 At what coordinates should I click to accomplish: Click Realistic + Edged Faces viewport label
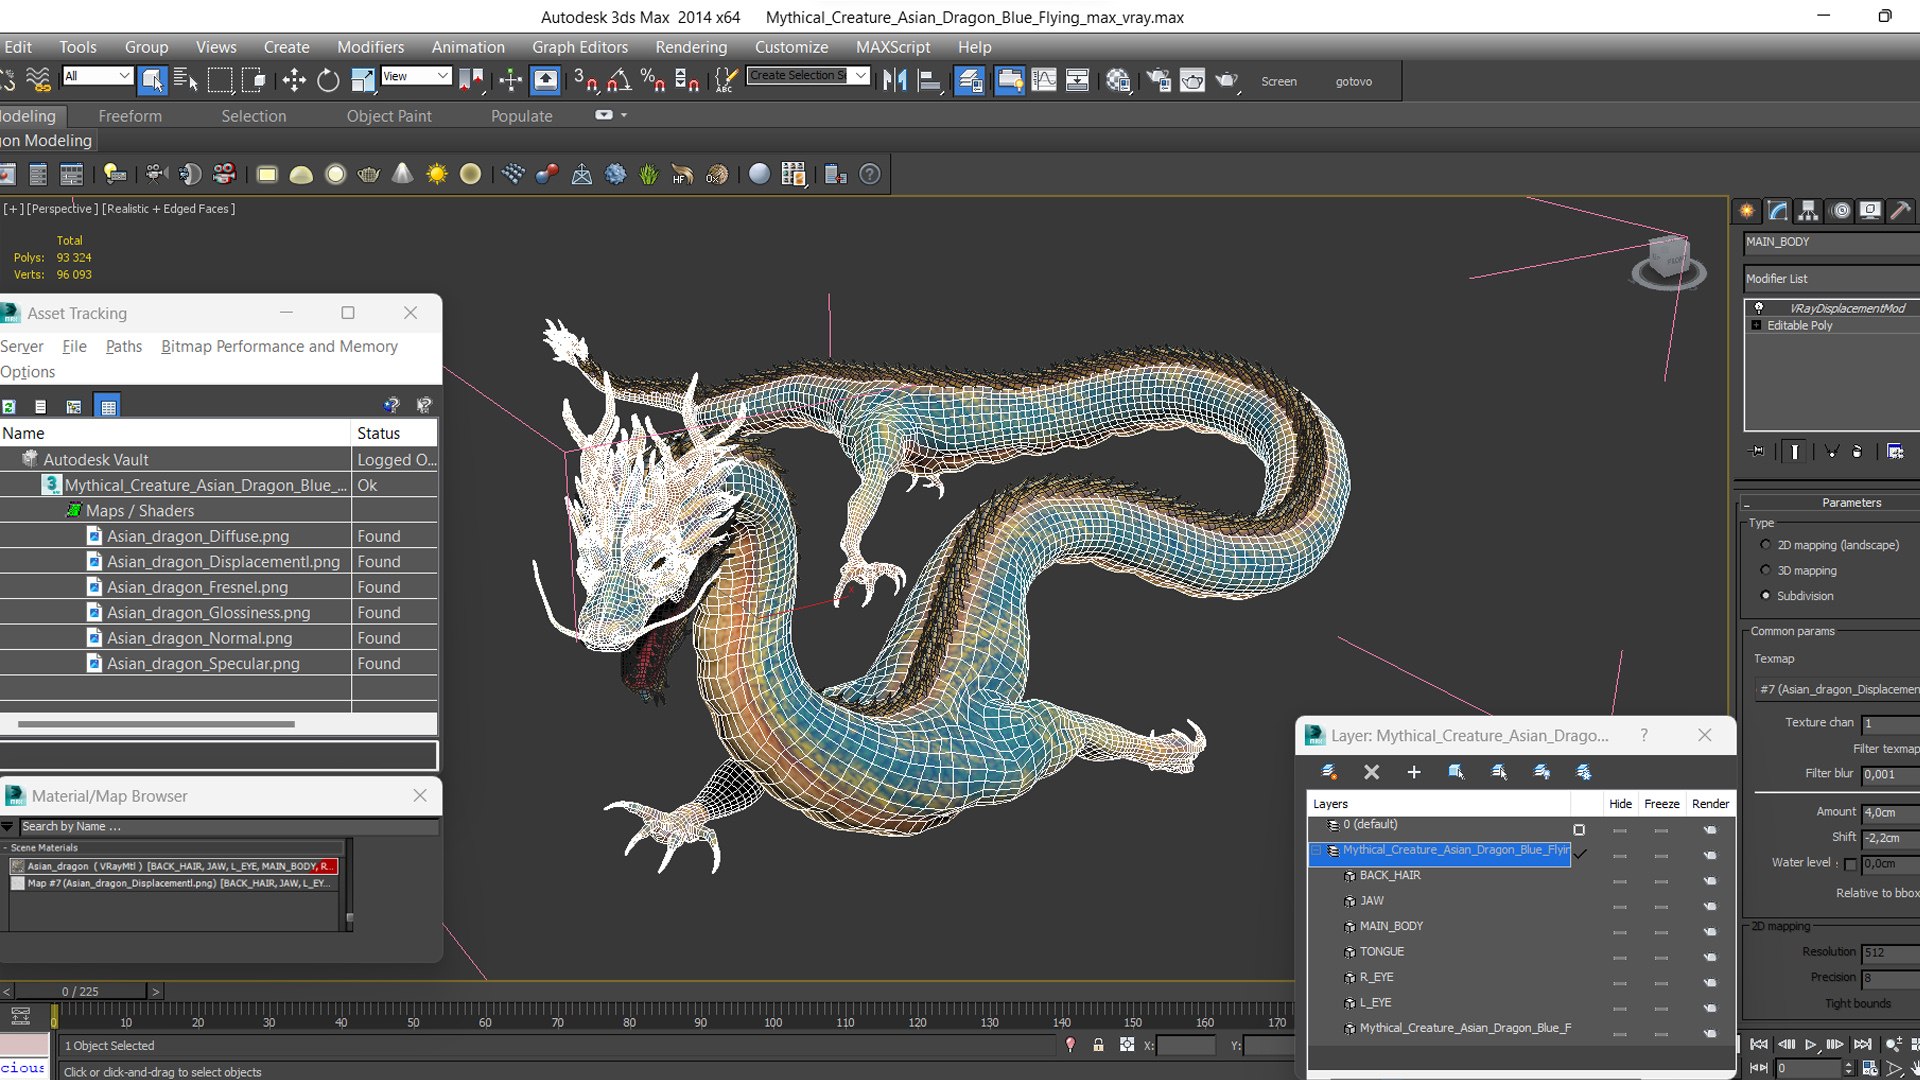168,209
